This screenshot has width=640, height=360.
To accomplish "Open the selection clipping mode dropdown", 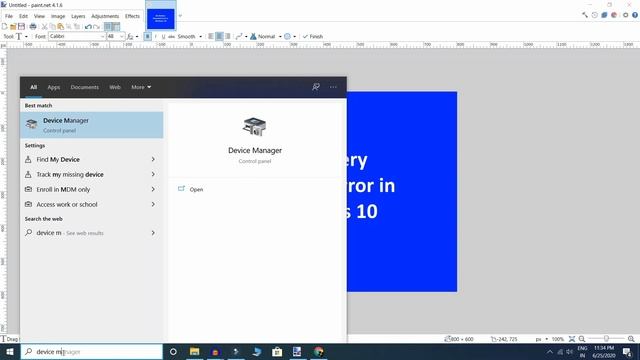I will 290,36.
